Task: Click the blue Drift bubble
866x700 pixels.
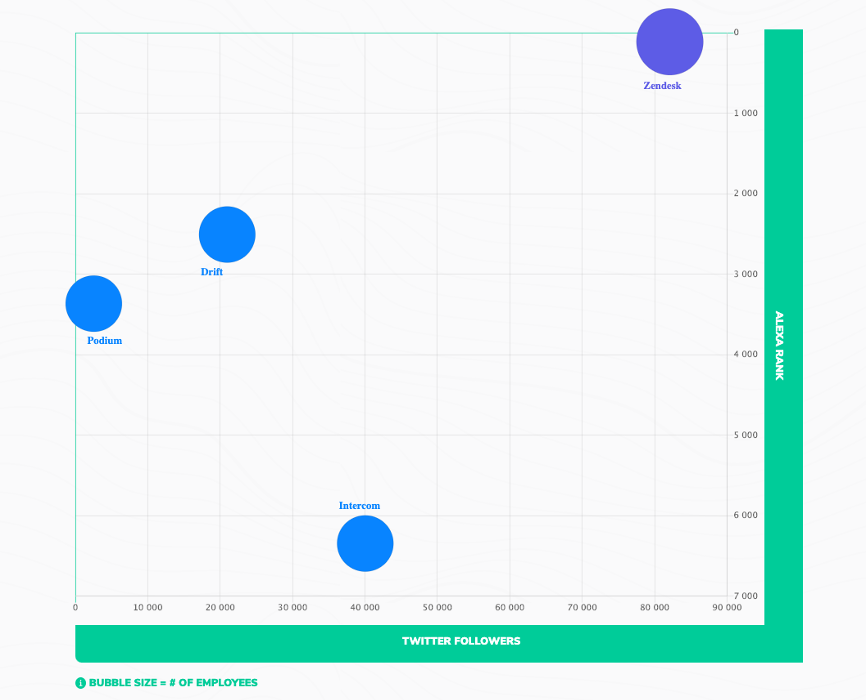Action: pyautogui.click(x=227, y=235)
